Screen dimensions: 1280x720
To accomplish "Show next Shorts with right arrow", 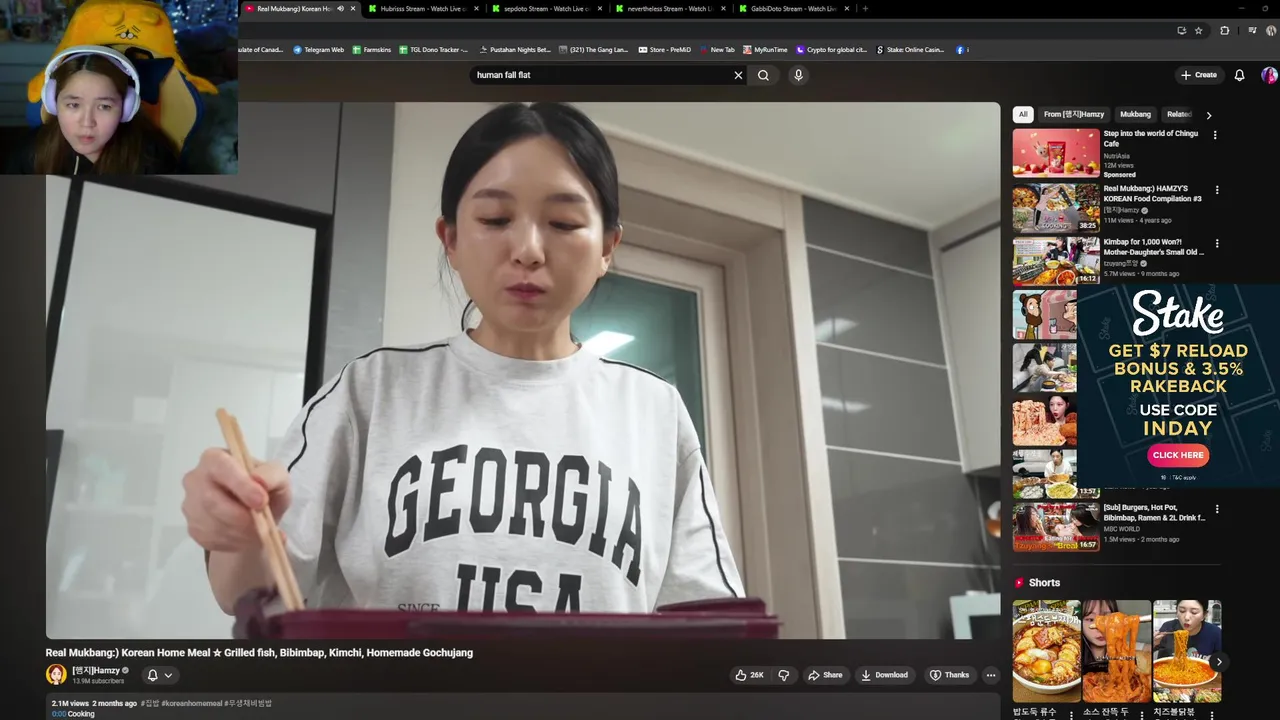I will (1218, 661).
